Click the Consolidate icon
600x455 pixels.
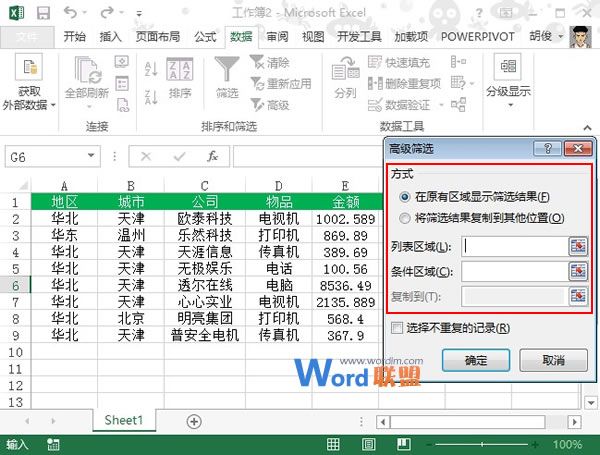(458, 61)
